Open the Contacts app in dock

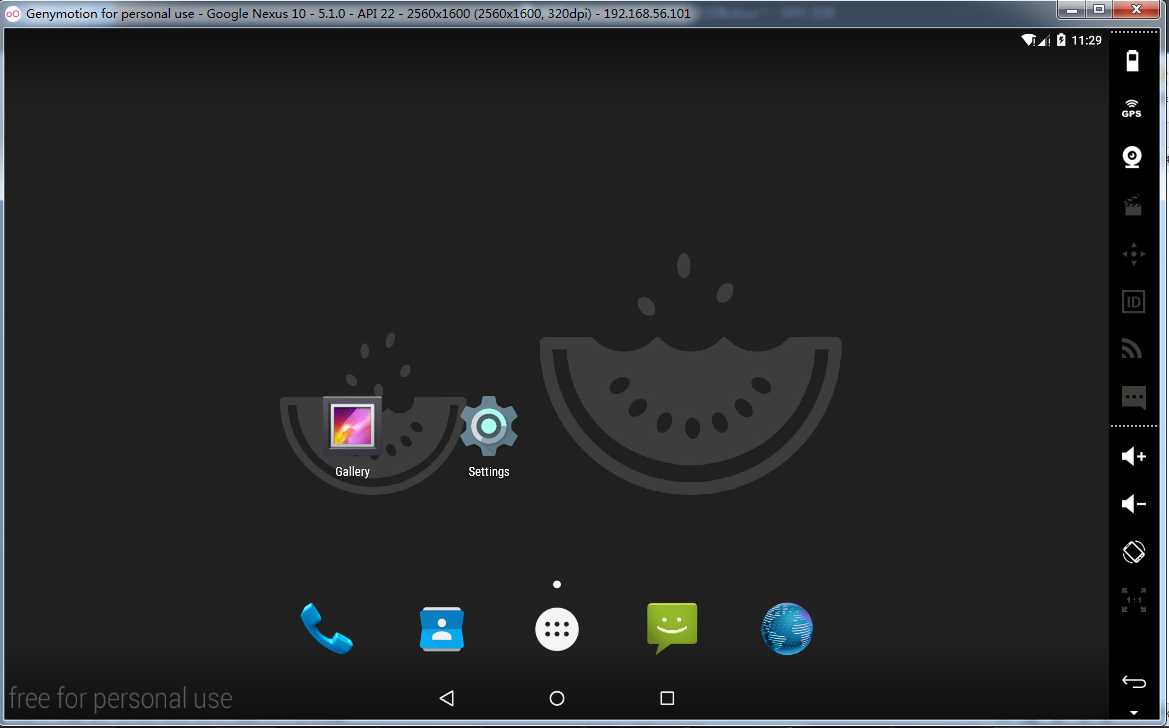441,629
